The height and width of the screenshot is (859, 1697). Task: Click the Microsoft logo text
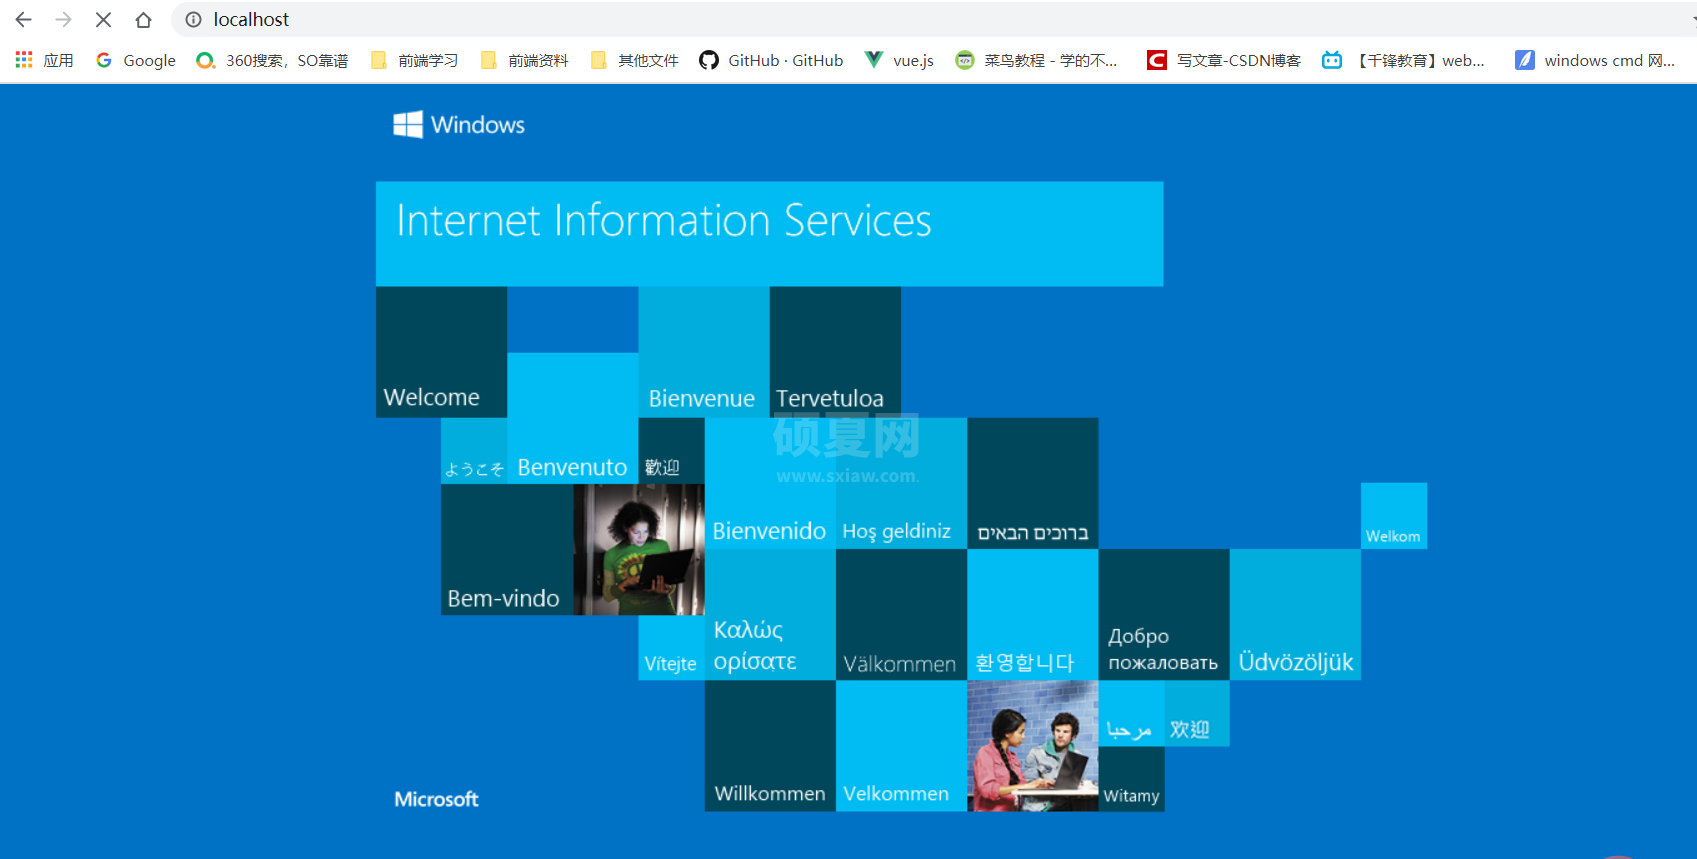[x=436, y=799]
